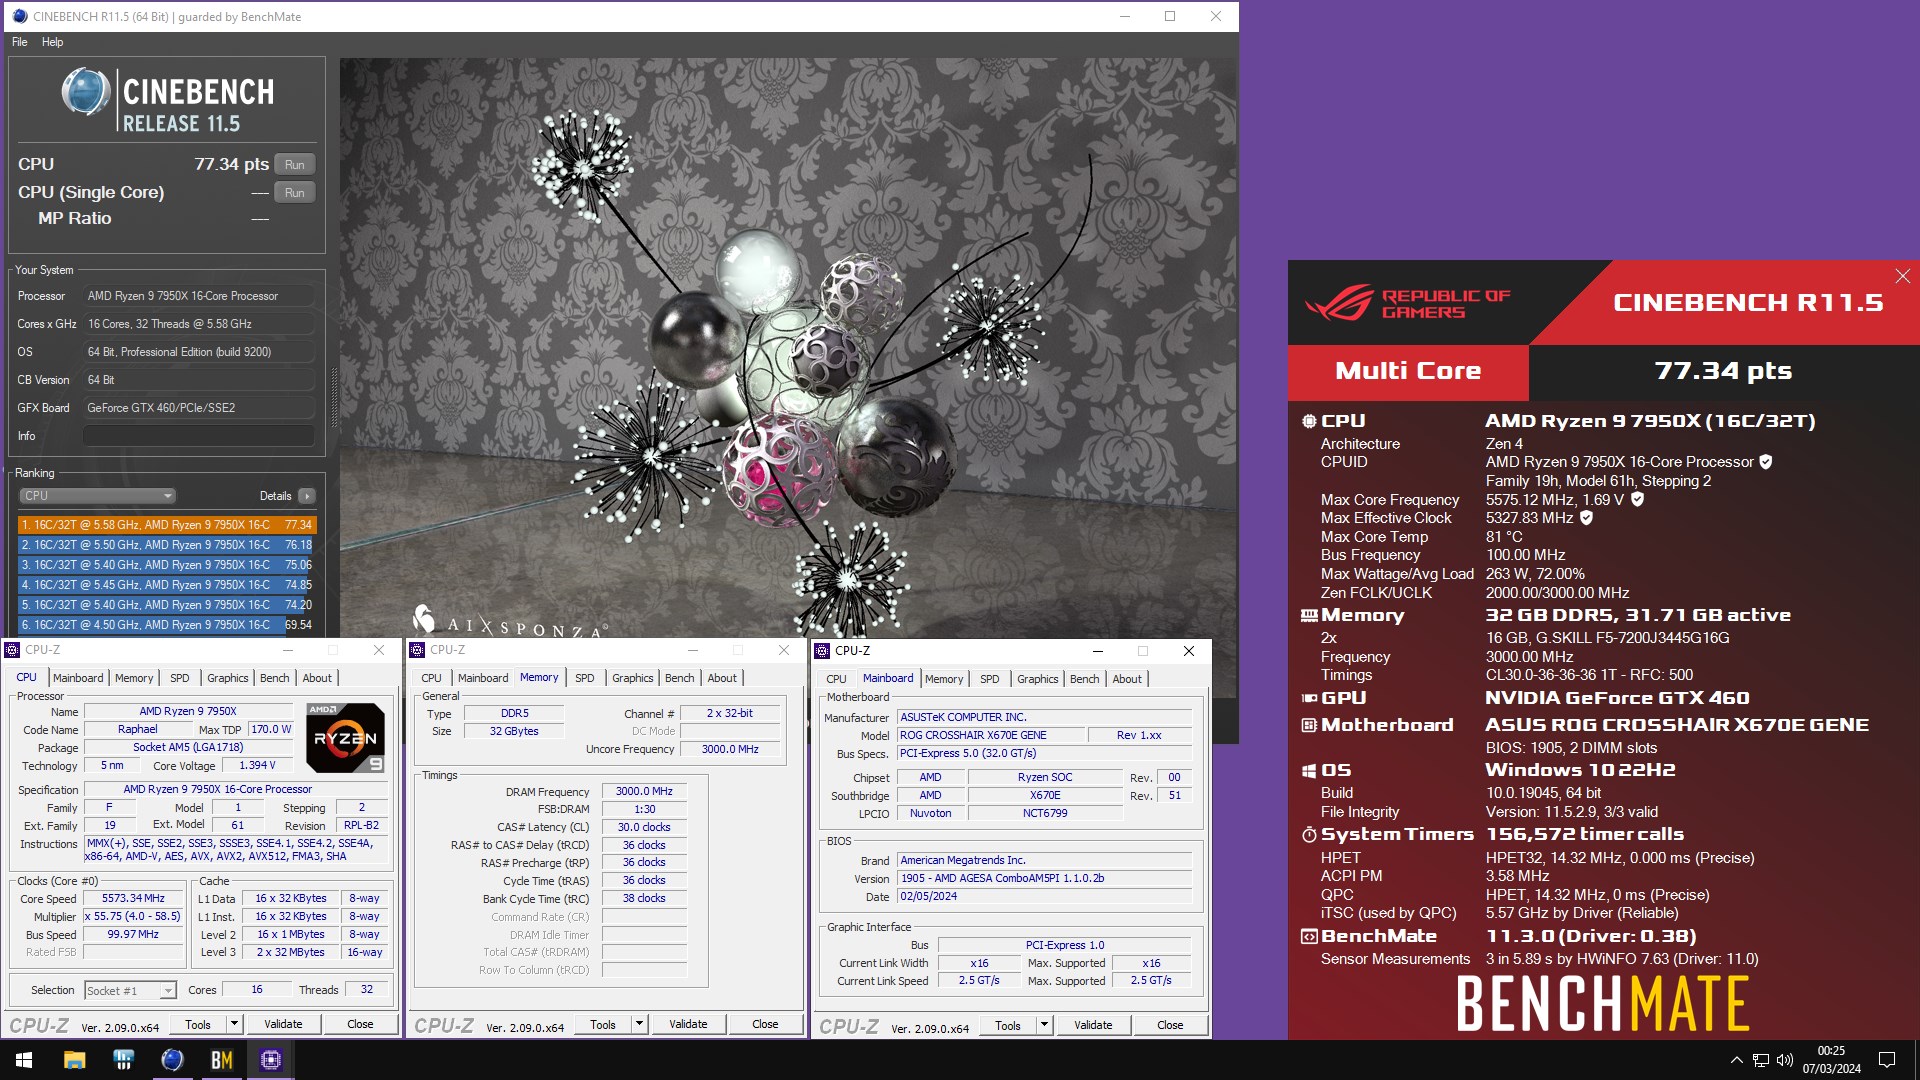Click the Core Speed 5573.34 MHz value
This screenshot has height=1080, width=1920.
point(133,898)
